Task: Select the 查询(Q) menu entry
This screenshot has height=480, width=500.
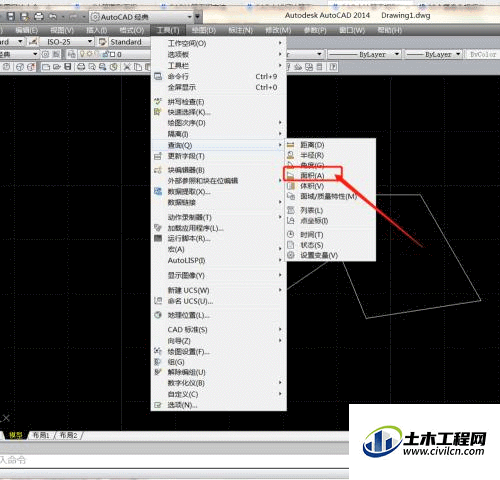Action: pos(219,145)
